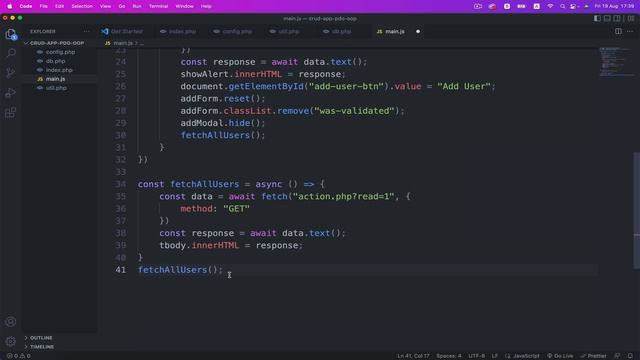Screen dimensions: 640x360
Task: Click the UTF-8 encoding indicator
Action: [x=476, y=356]
